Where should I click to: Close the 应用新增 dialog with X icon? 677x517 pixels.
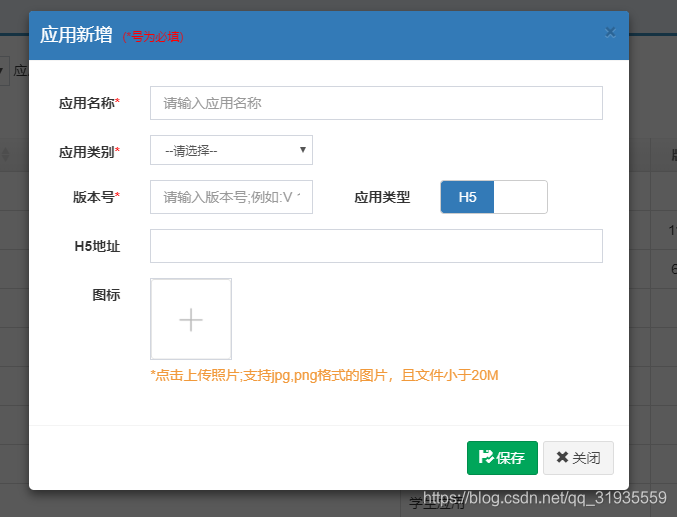[x=610, y=32]
